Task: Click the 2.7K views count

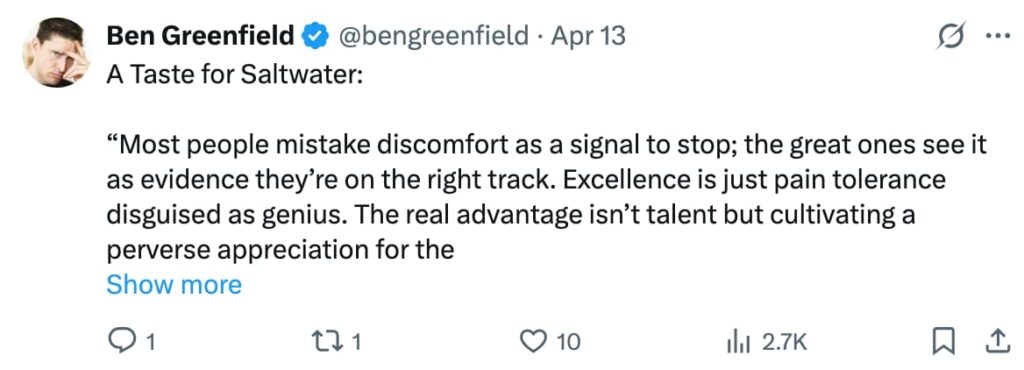Action: (784, 342)
